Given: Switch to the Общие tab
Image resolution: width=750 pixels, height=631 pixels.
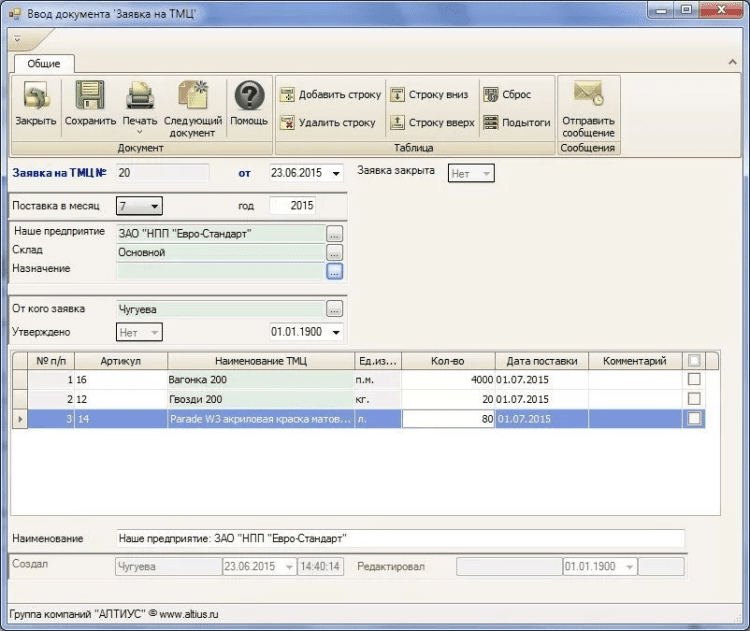Looking at the screenshot, I should click(43, 63).
